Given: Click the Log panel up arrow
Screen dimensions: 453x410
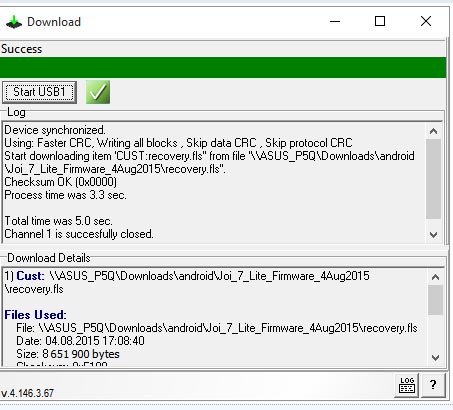Looking at the screenshot, I should click(433, 131).
